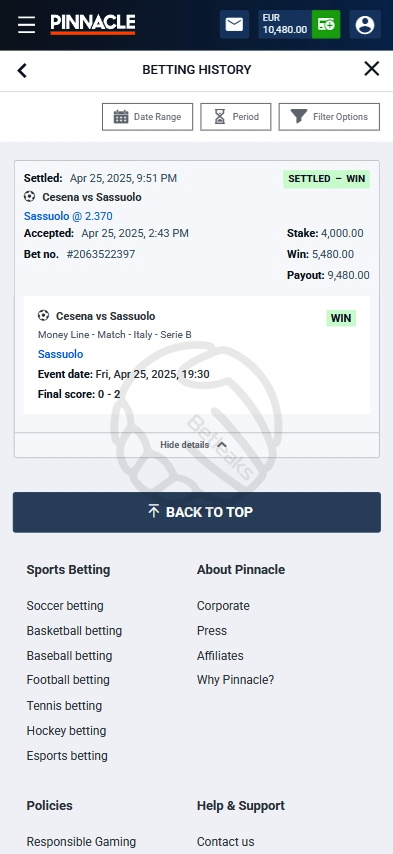Click the Pinnacle logo
Viewport: 393px width, 854px height.
[x=93, y=25]
